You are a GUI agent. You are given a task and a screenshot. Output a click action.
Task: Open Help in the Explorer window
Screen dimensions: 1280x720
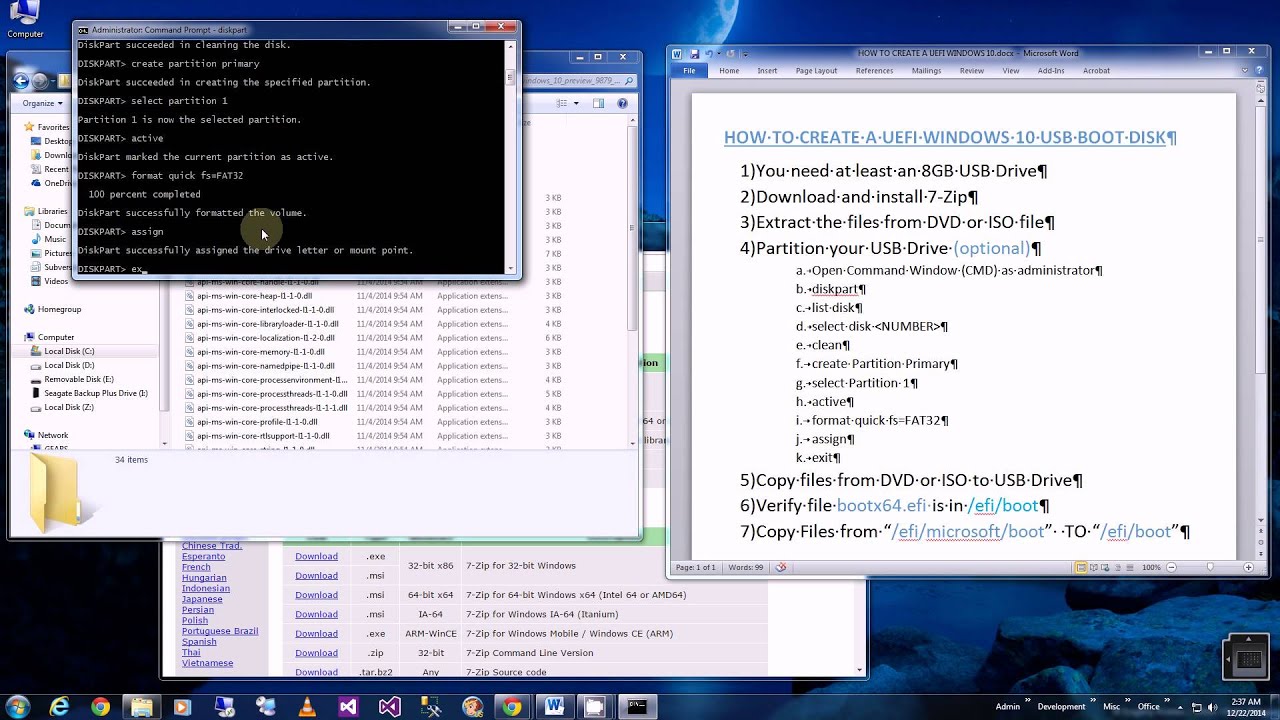[x=623, y=103]
